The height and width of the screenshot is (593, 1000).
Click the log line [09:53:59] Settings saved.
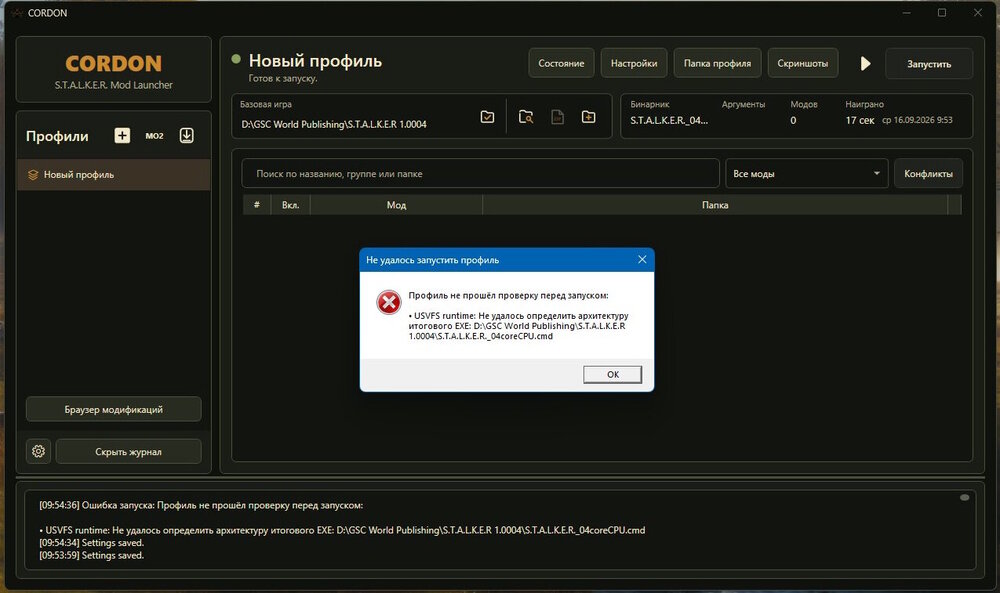pos(92,555)
